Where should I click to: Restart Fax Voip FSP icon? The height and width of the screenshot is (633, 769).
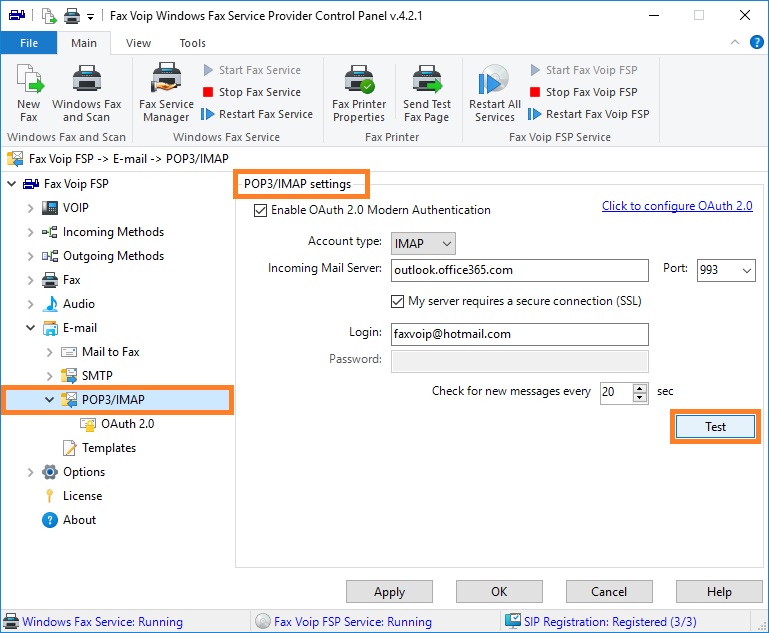click(x=535, y=114)
